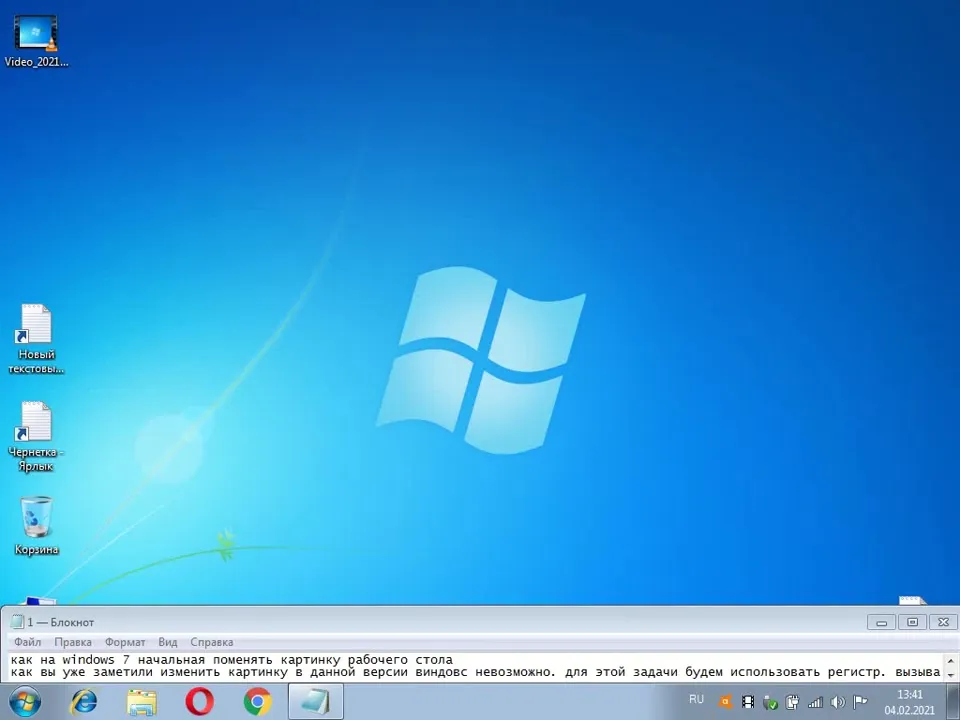Place cursor in line 'как вы уже заметили'

[x=475, y=672]
